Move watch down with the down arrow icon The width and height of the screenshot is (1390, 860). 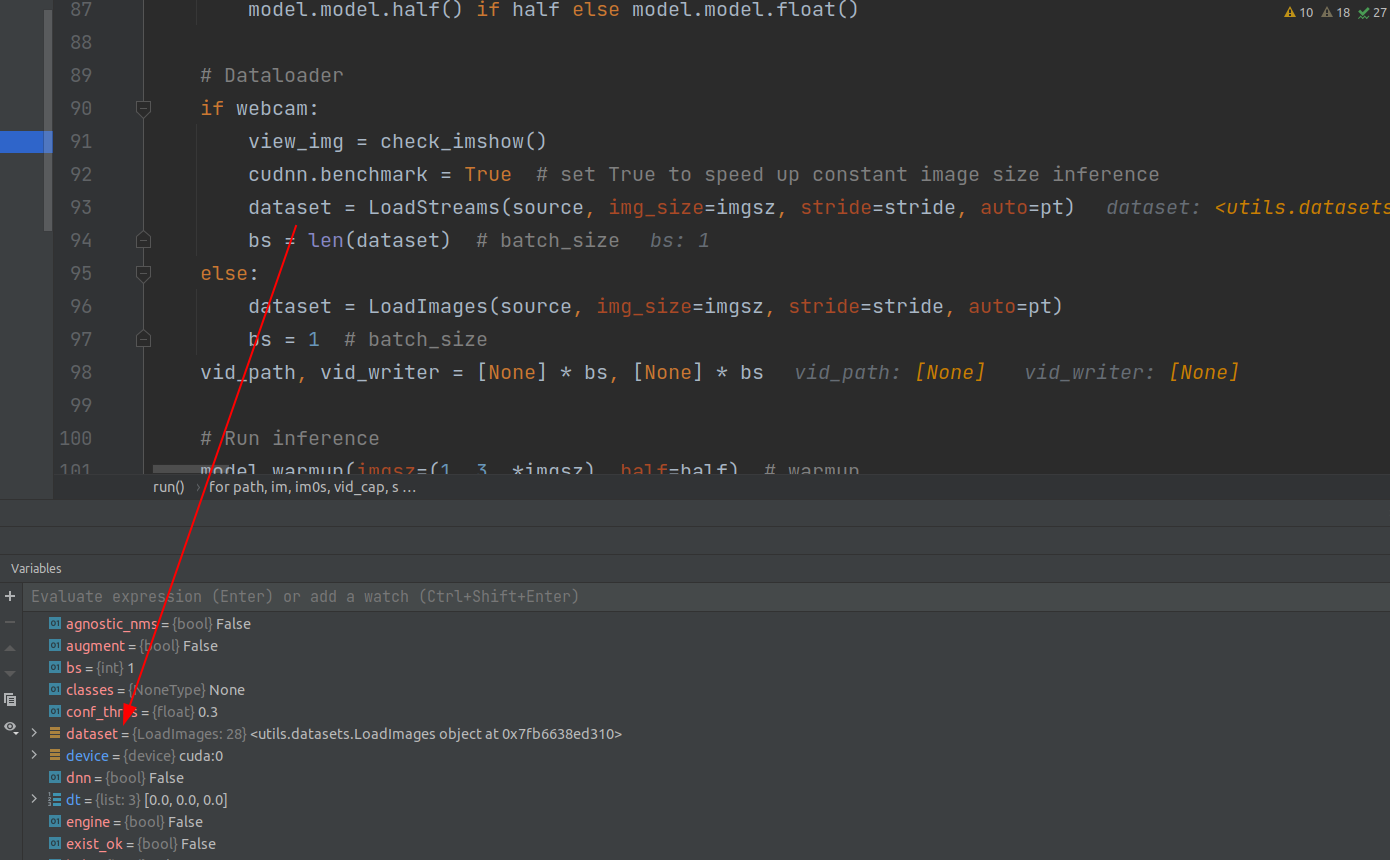pos(10,674)
